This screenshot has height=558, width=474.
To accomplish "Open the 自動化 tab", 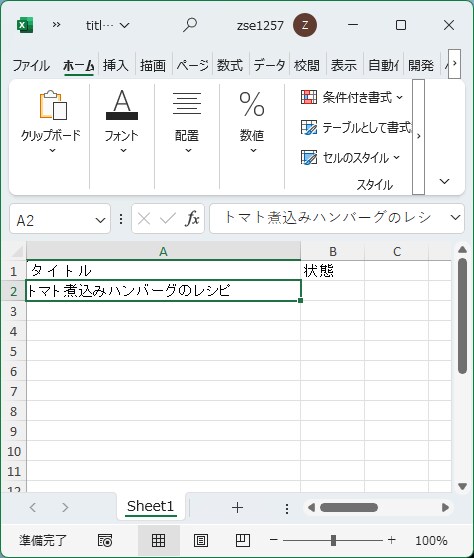I will tap(383, 65).
